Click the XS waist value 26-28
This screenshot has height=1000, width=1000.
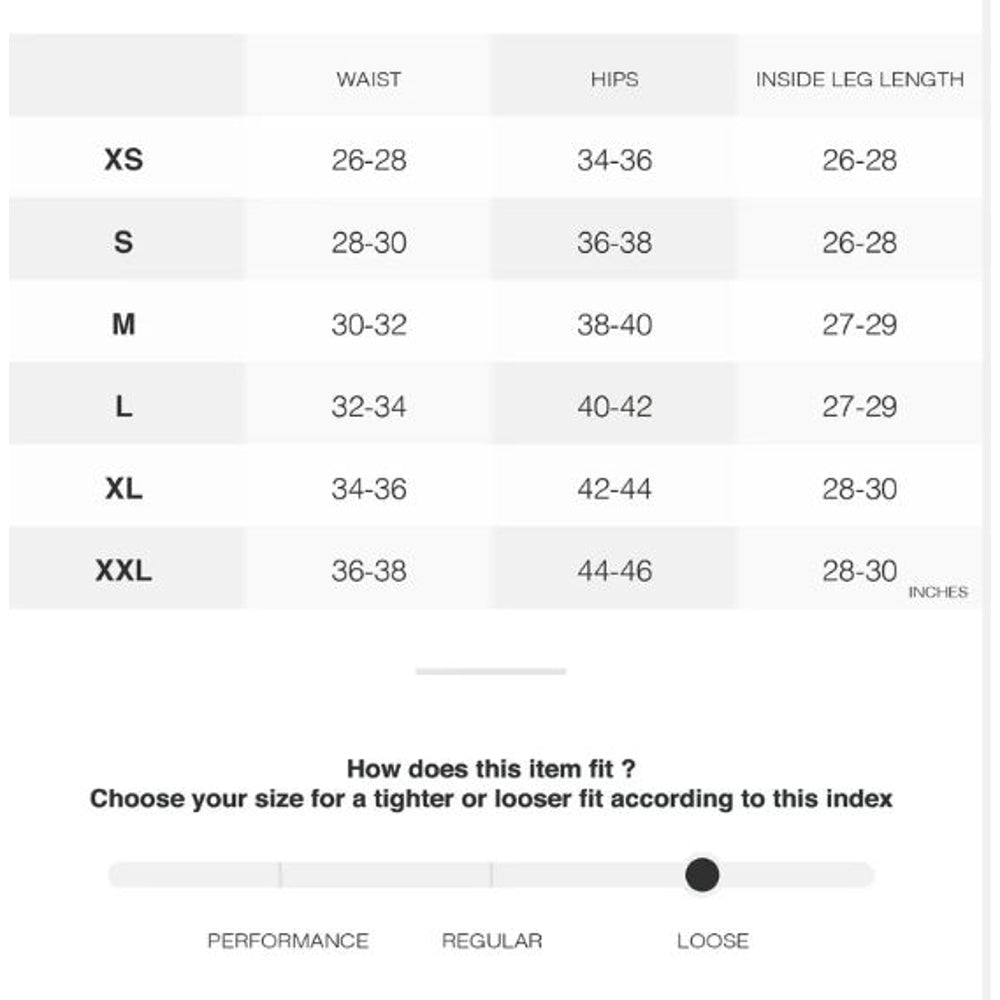[x=369, y=160]
